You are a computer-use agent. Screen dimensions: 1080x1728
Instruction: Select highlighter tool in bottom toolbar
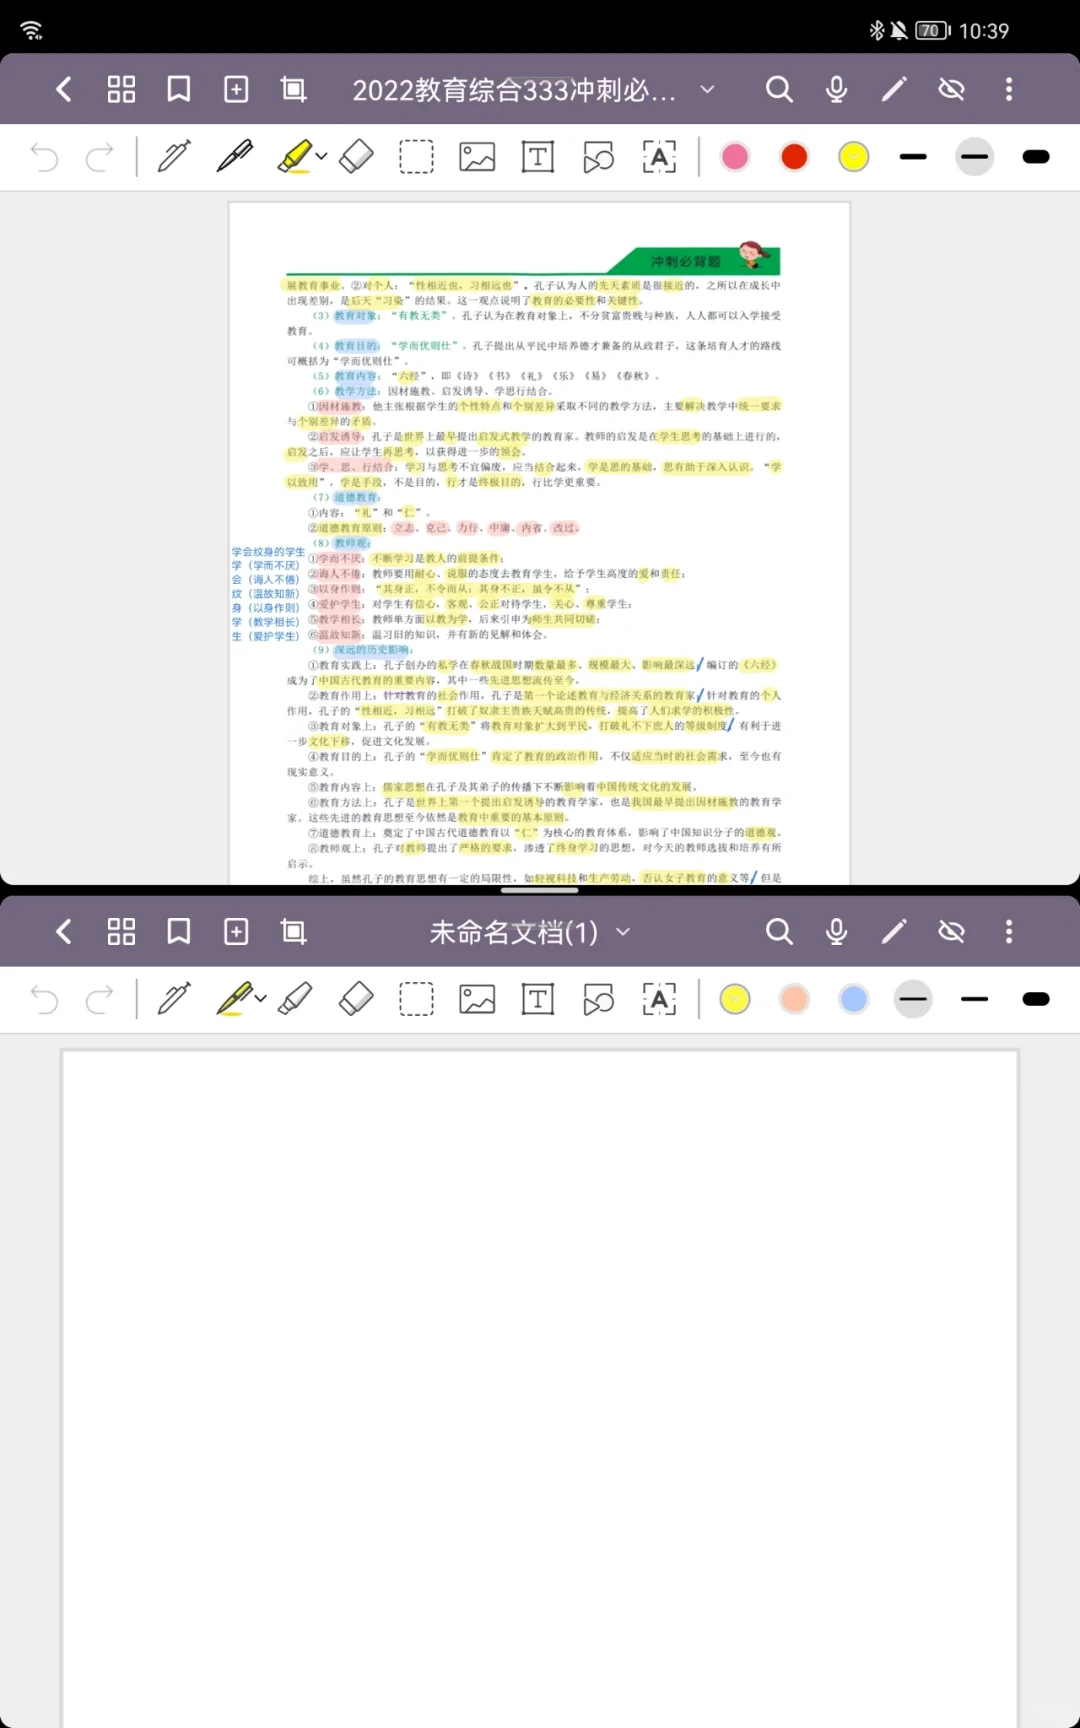point(295,999)
